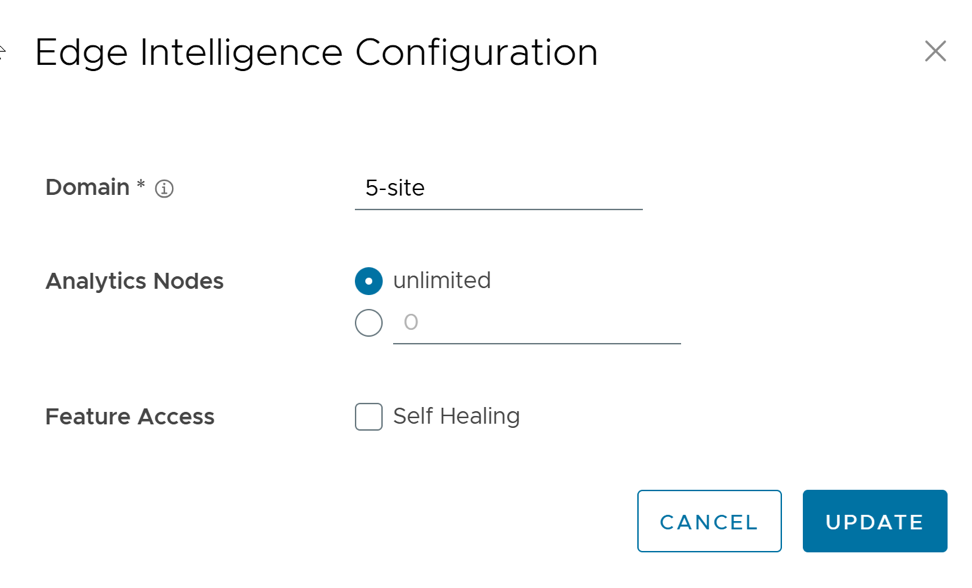
Task: Select the unlimited Analytics Nodes radio button
Action: pyautogui.click(x=369, y=281)
